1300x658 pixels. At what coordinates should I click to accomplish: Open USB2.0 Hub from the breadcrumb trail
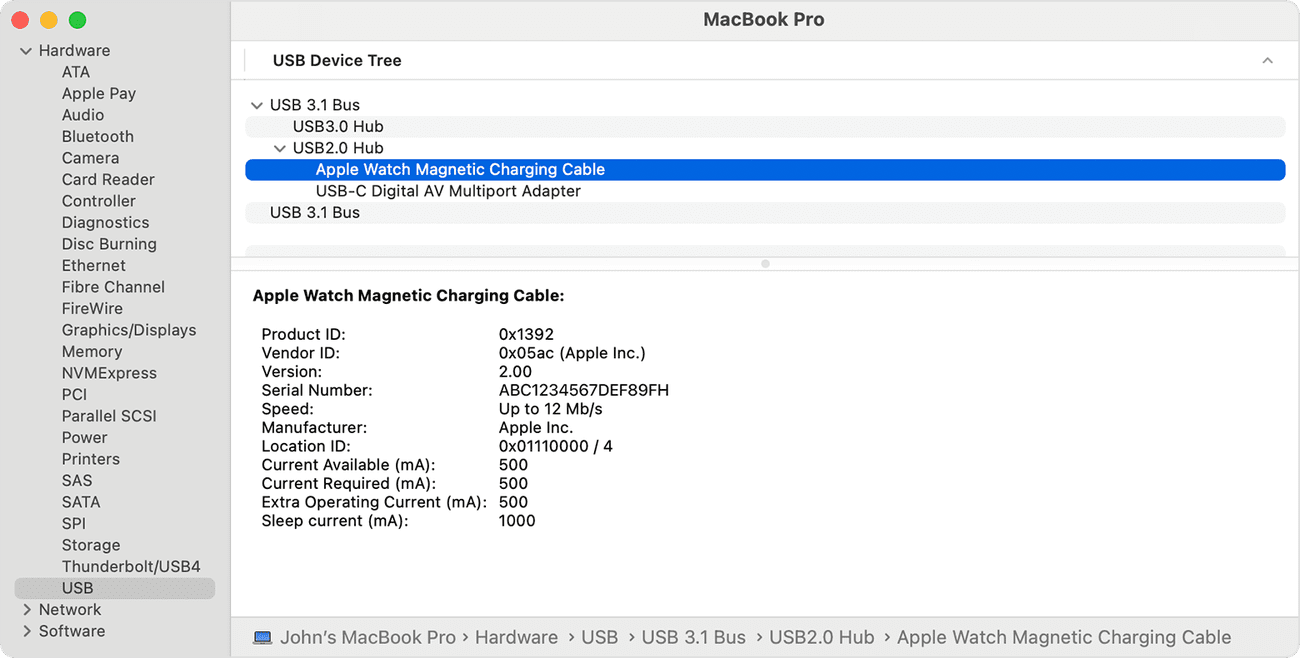(822, 637)
